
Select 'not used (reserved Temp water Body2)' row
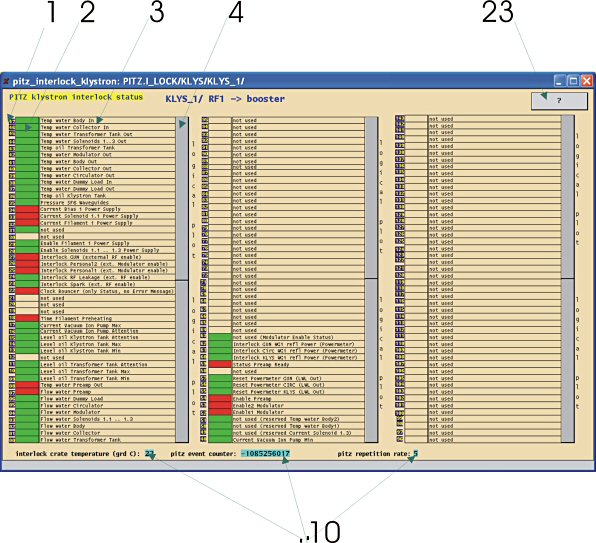click(298, 419)
